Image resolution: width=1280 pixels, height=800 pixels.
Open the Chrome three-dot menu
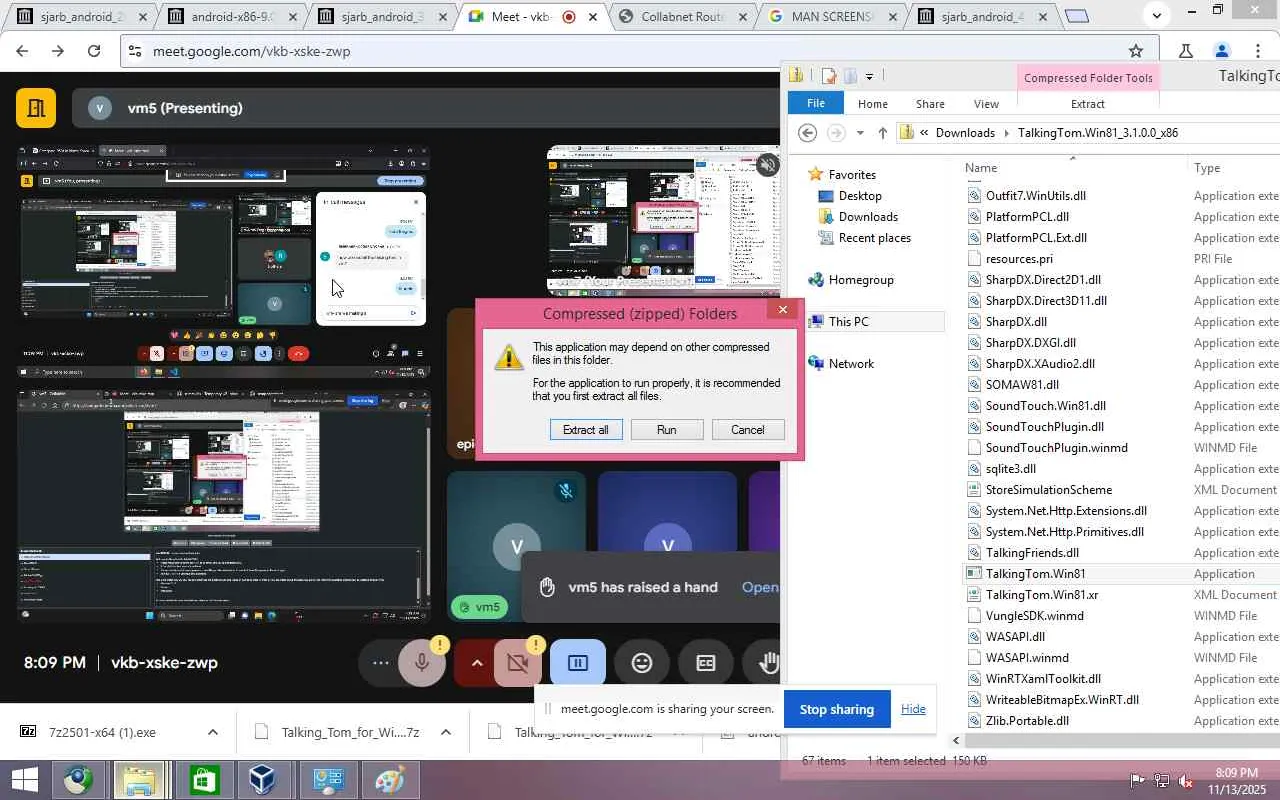[x=1258, y=51]
